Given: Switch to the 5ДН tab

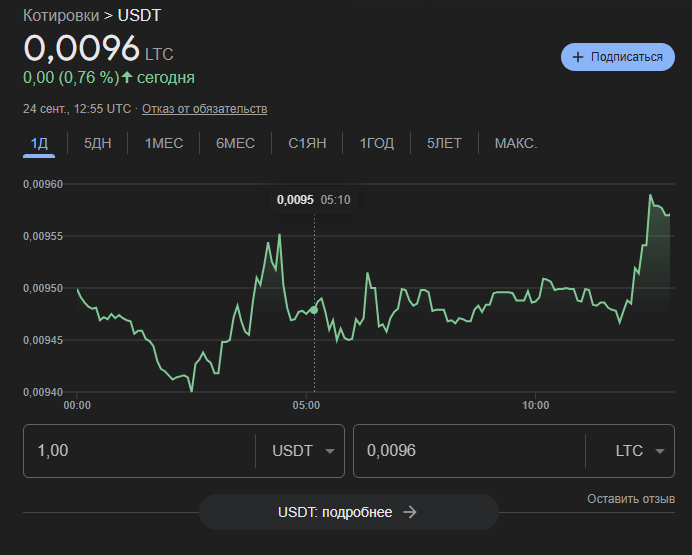Looking at the screenshot, I should (x=98, y=143).
